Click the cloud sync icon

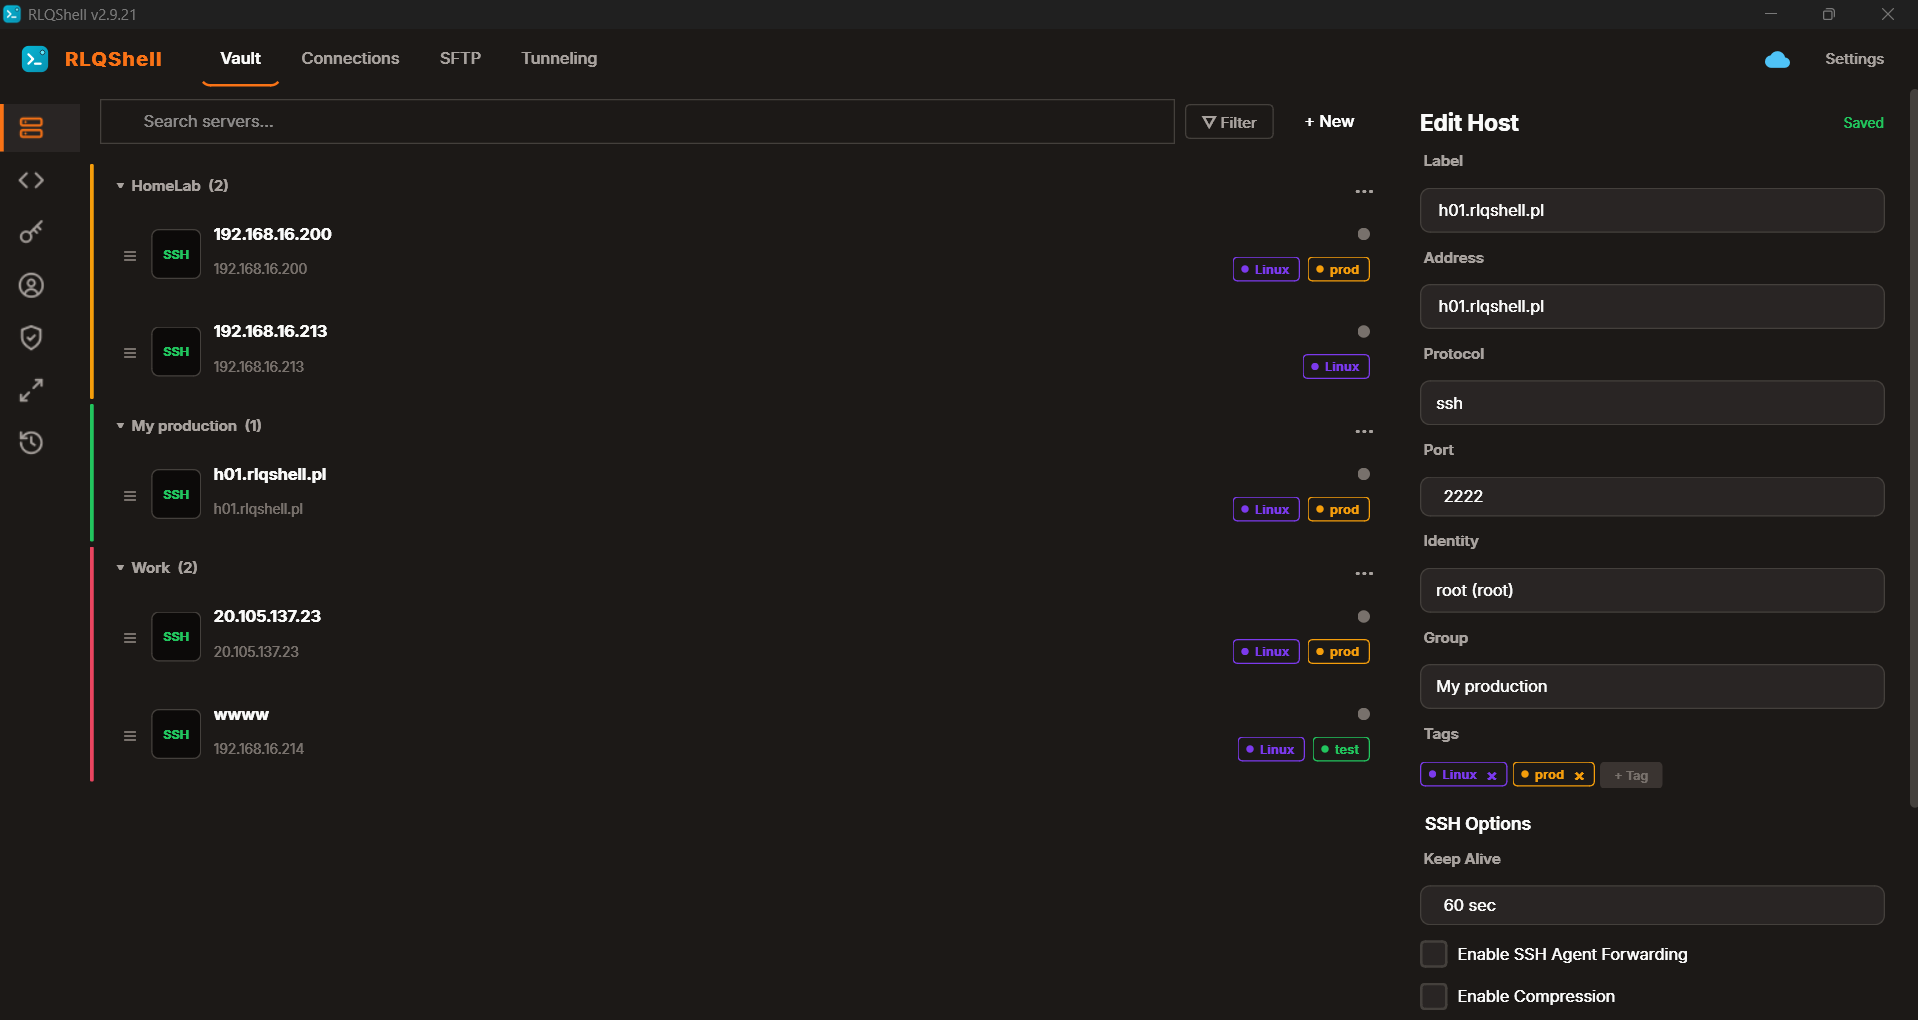point(1777,60)
